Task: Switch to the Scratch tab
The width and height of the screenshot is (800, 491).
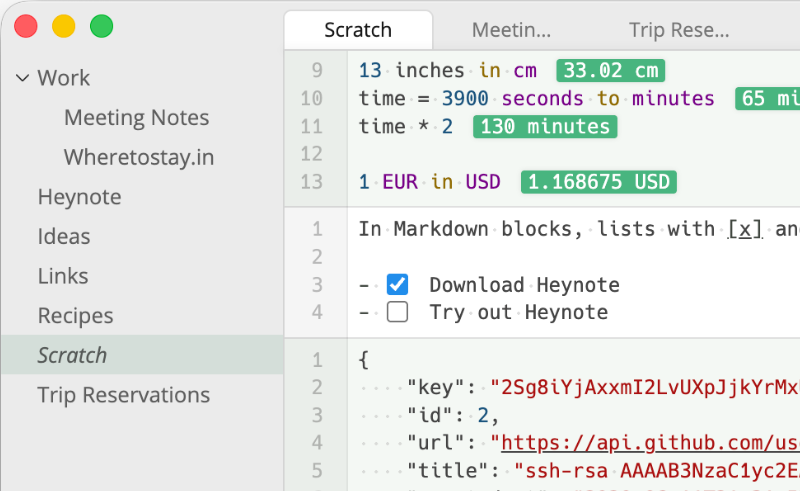Action: click(x=358, y=30)
